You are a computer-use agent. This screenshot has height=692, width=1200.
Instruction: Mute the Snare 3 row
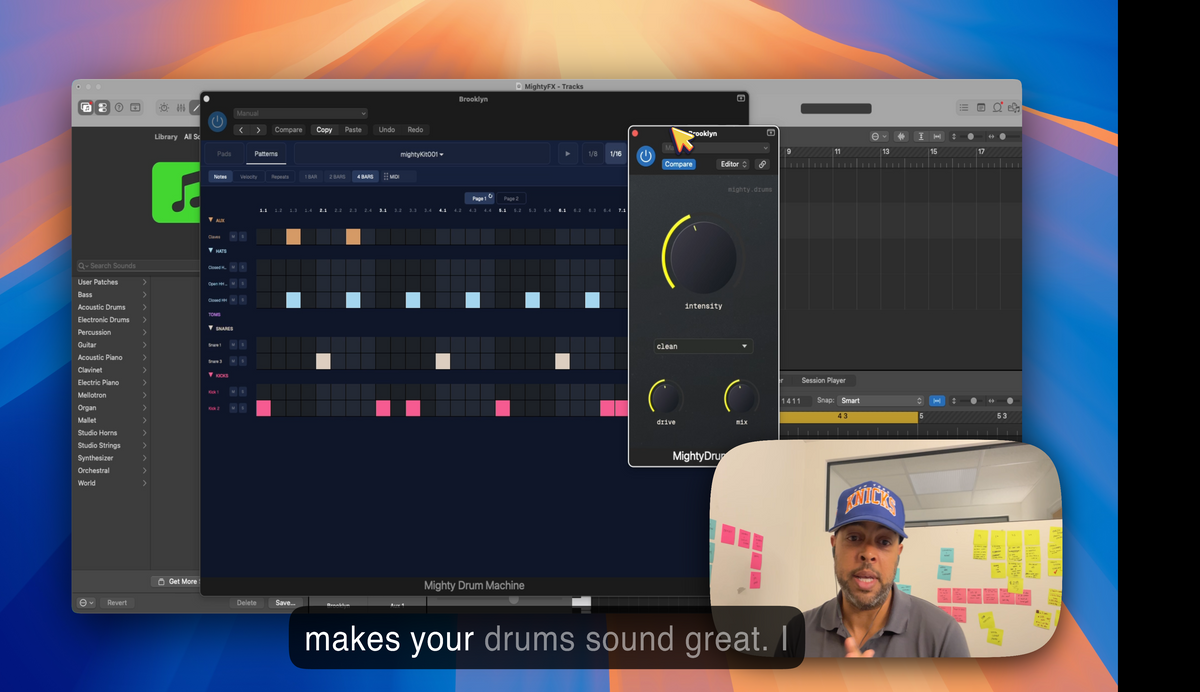click(x=234, y=361)
